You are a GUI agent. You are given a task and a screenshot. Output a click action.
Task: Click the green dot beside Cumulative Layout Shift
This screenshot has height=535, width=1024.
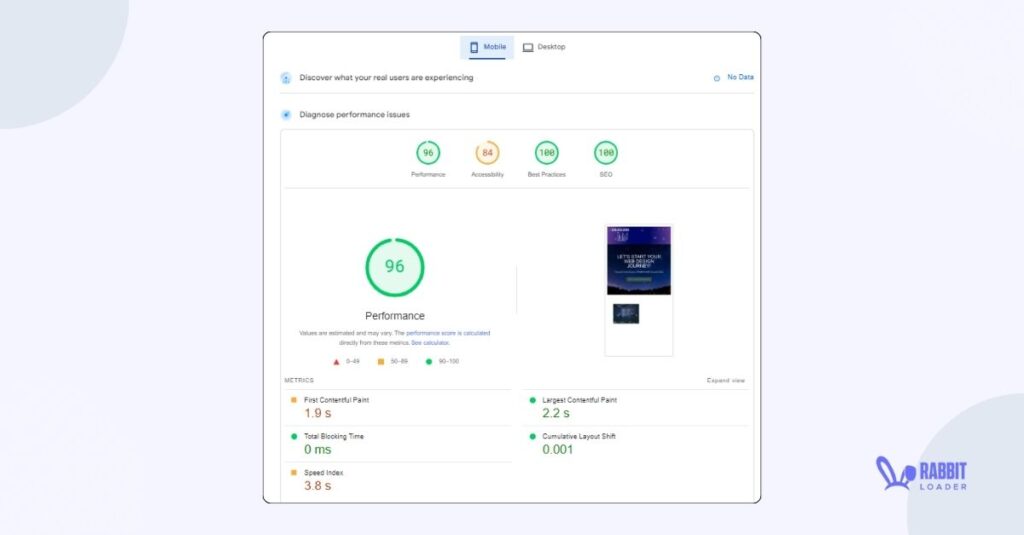(532, 436)
